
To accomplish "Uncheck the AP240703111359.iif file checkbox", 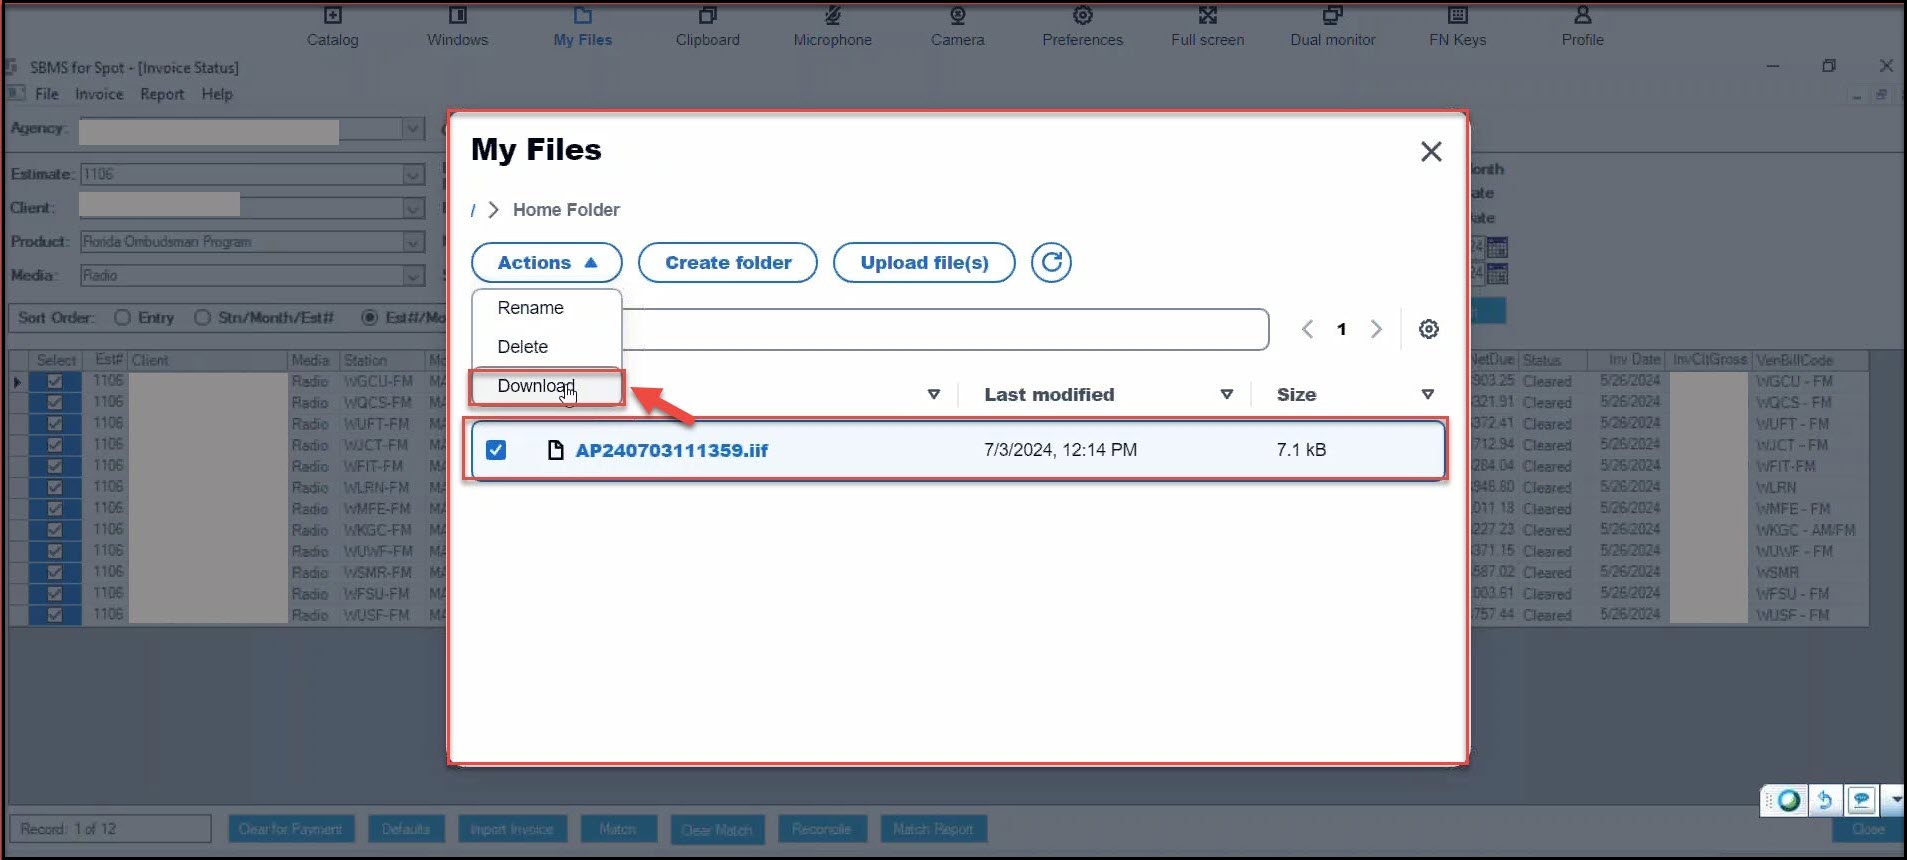I will click(496, 450).
